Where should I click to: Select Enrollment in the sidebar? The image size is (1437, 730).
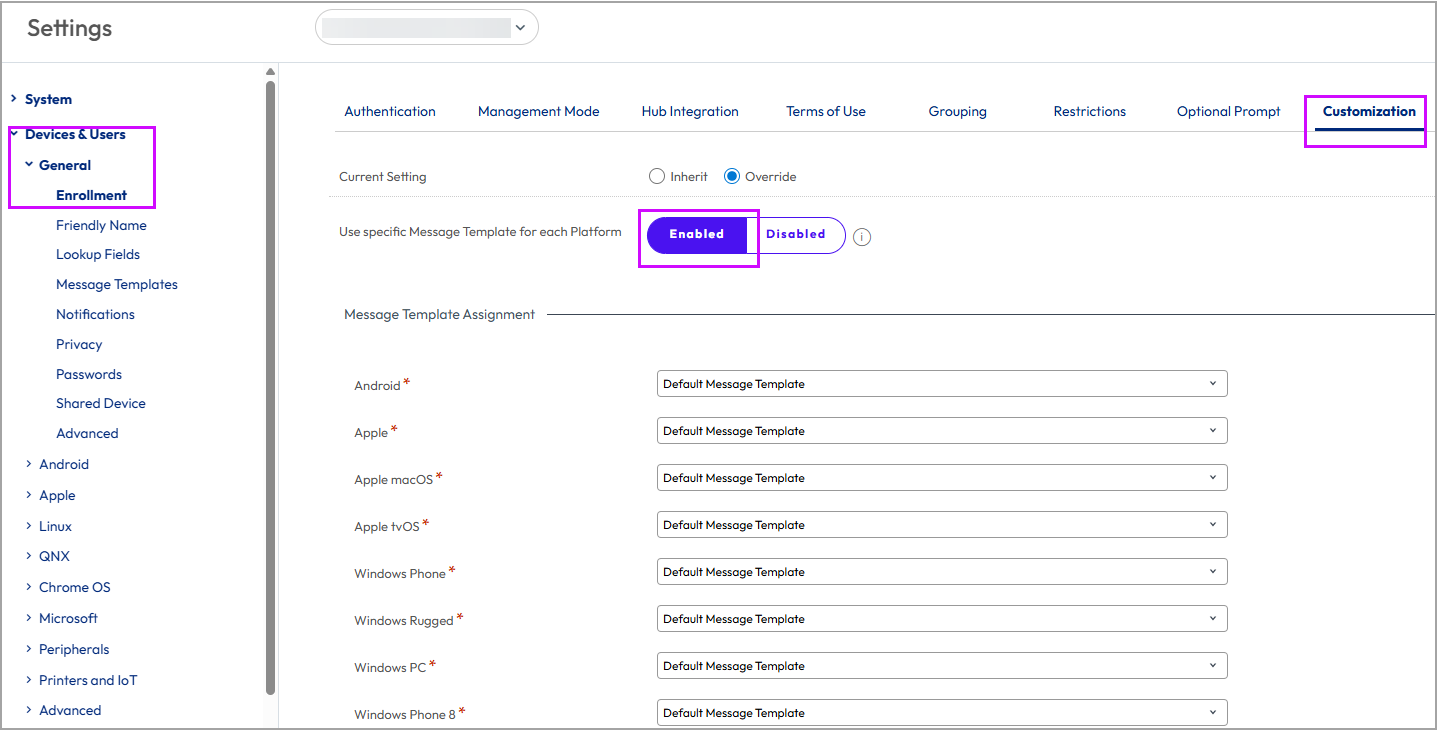click(91, 195)
